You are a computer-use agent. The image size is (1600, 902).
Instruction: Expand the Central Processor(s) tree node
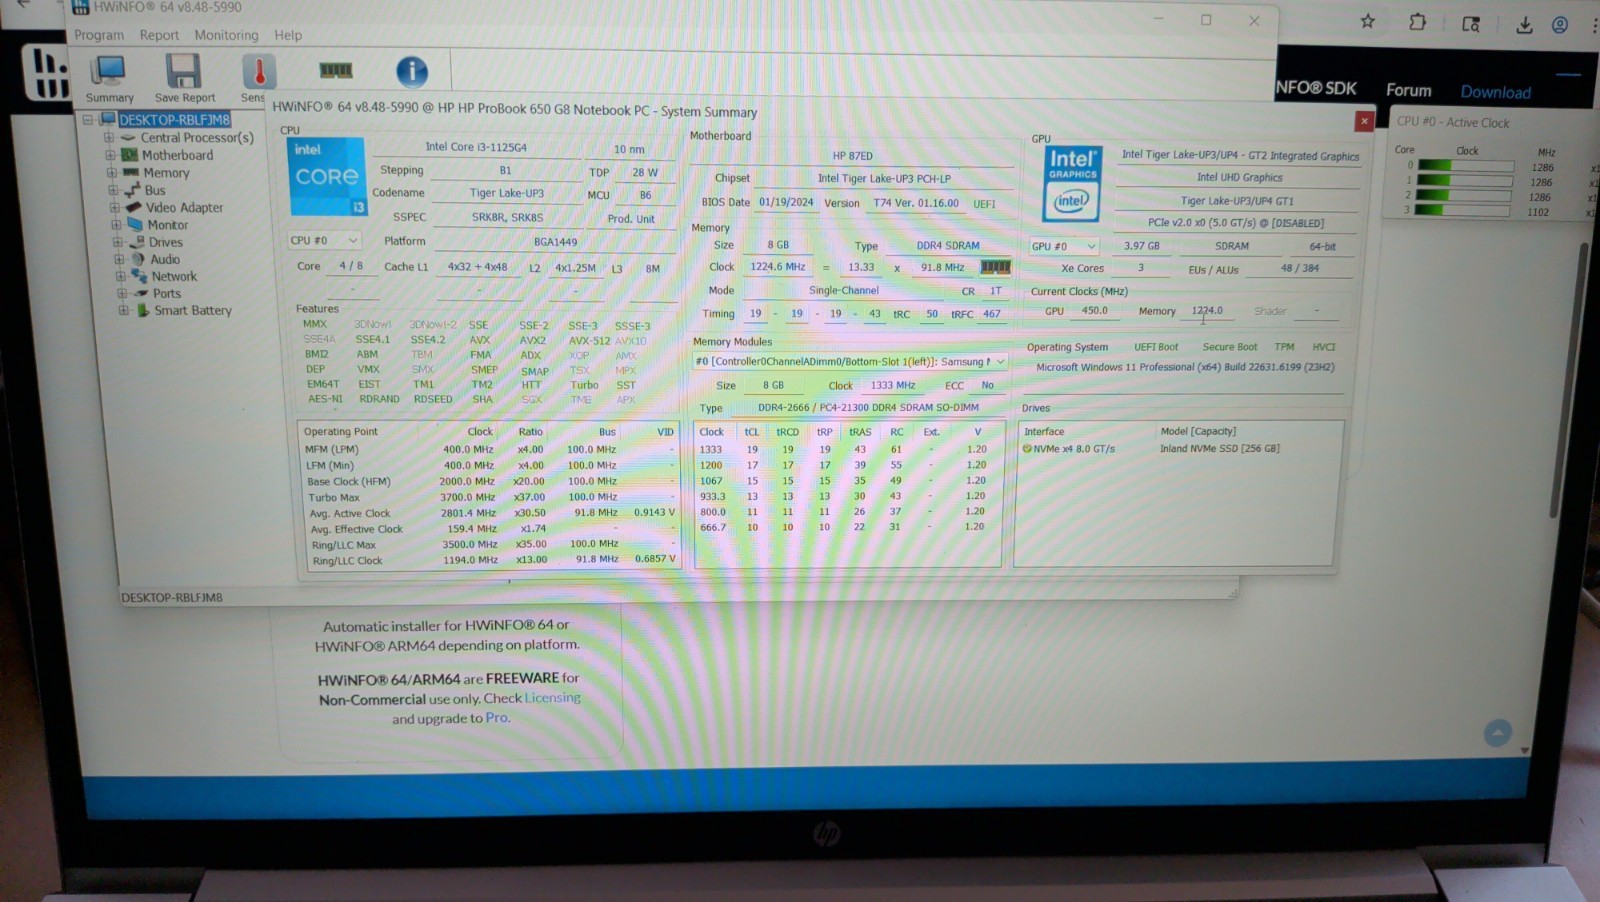(x=109, y=137)
